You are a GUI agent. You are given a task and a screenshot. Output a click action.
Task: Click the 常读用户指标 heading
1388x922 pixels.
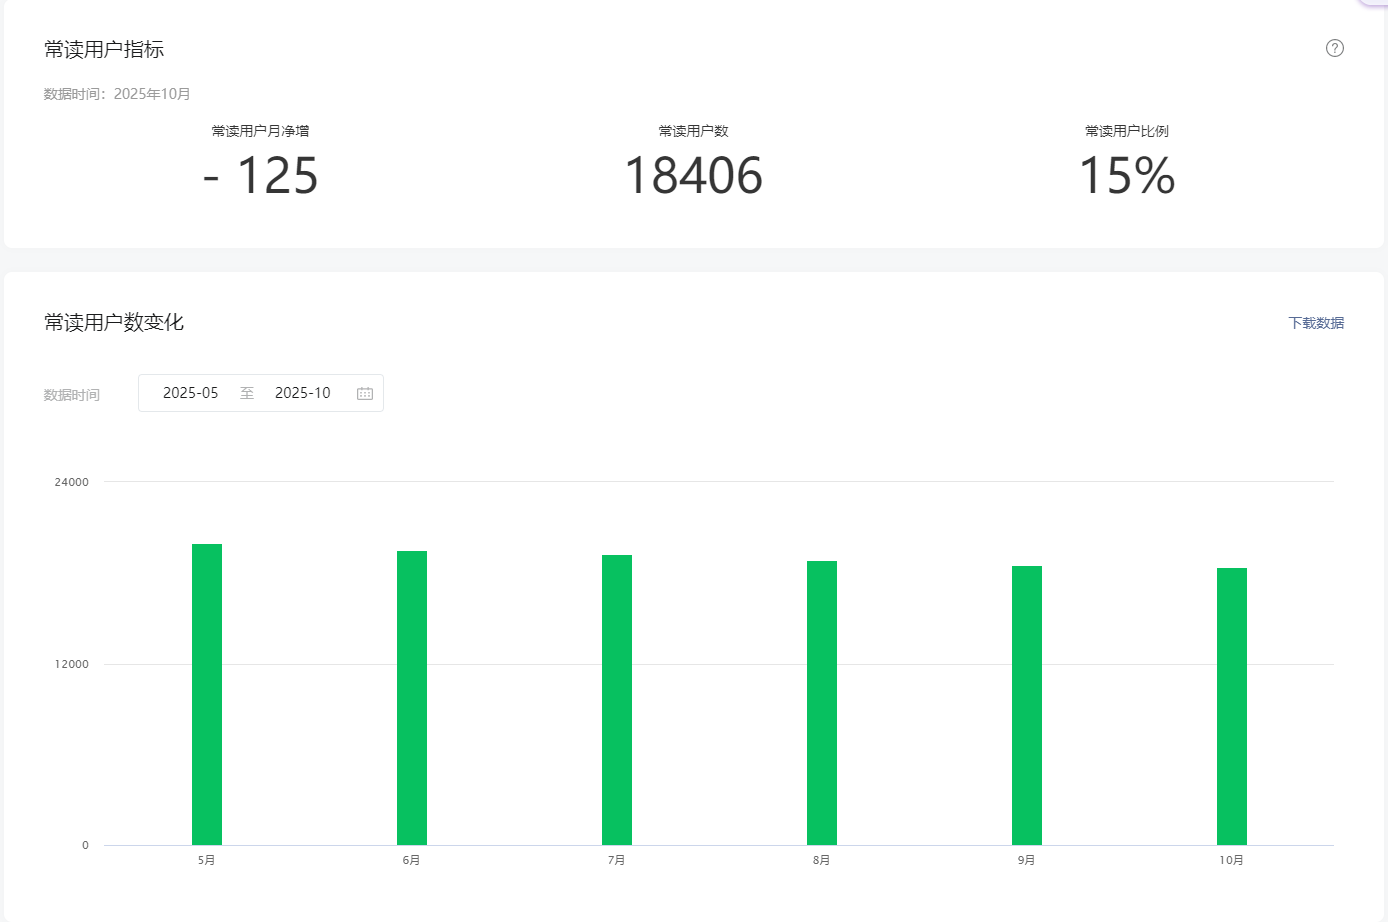click(104, 49)
